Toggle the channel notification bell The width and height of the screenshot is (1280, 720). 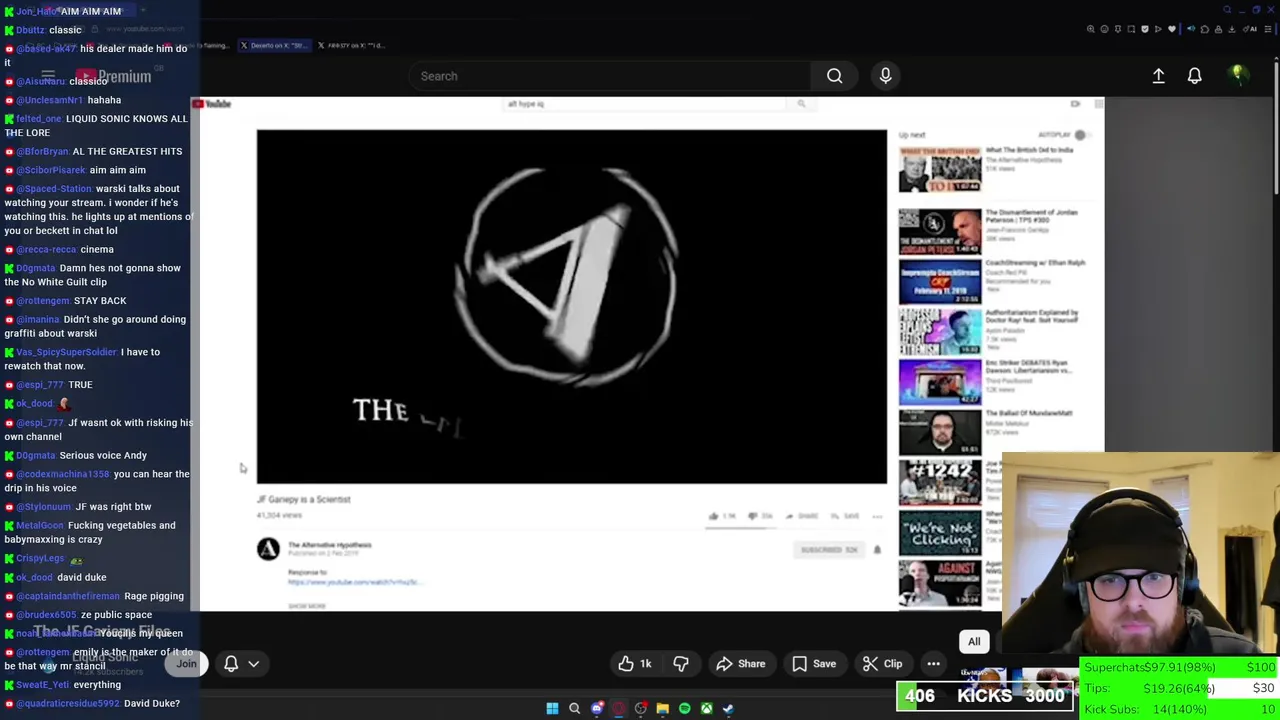click(x=231, y=664)
